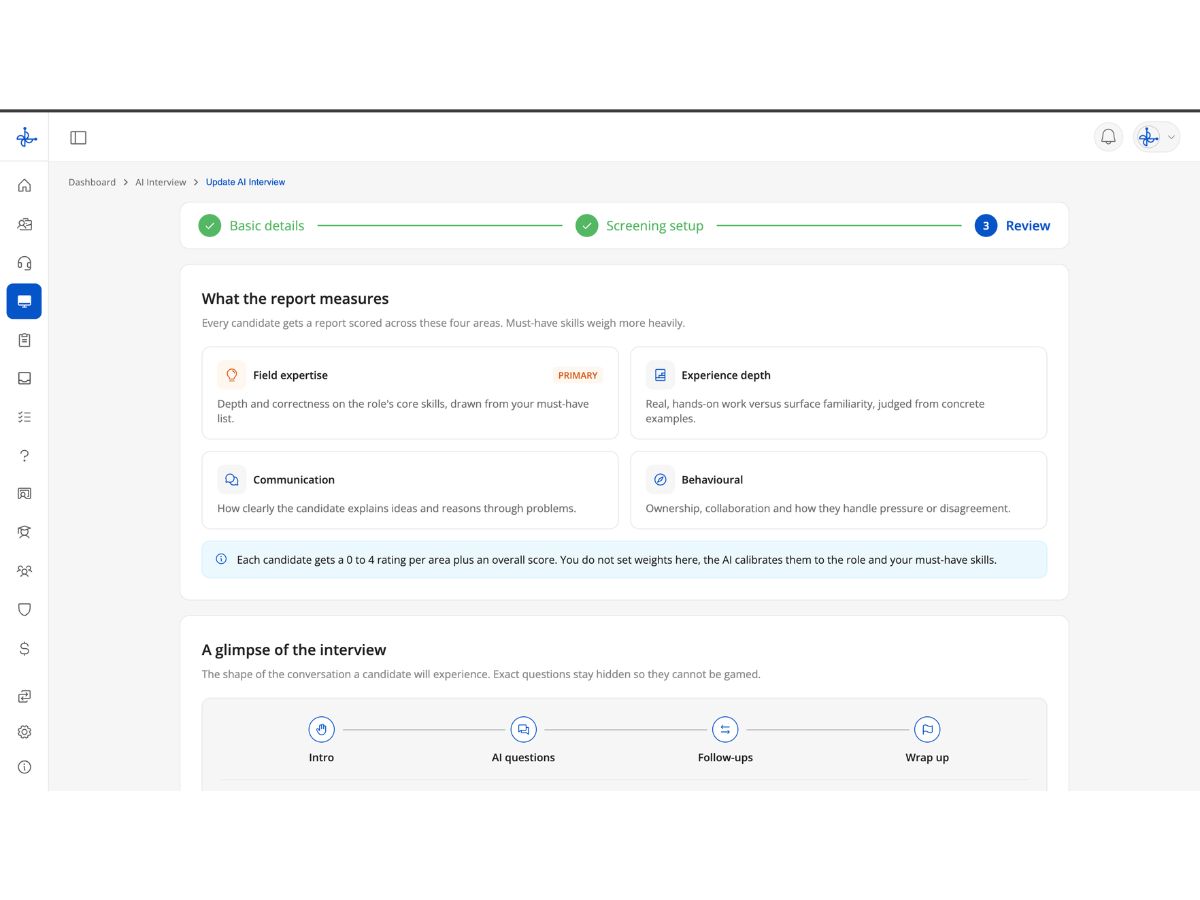Click the '0 to 4 rating' notice text
Viewport: 1200px width, 900px height.
[616, 560]
